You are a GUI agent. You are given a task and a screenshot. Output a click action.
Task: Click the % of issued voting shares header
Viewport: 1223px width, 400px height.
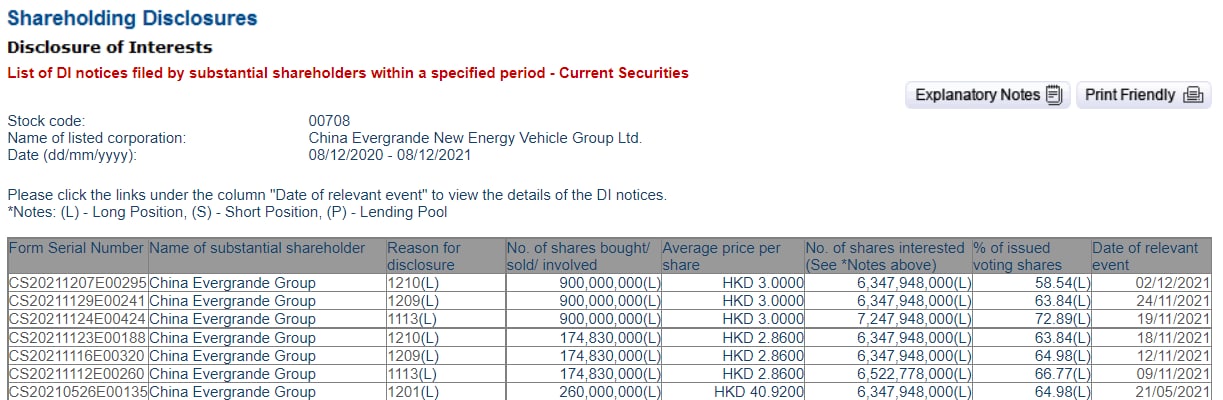[x=1017, y=256]
